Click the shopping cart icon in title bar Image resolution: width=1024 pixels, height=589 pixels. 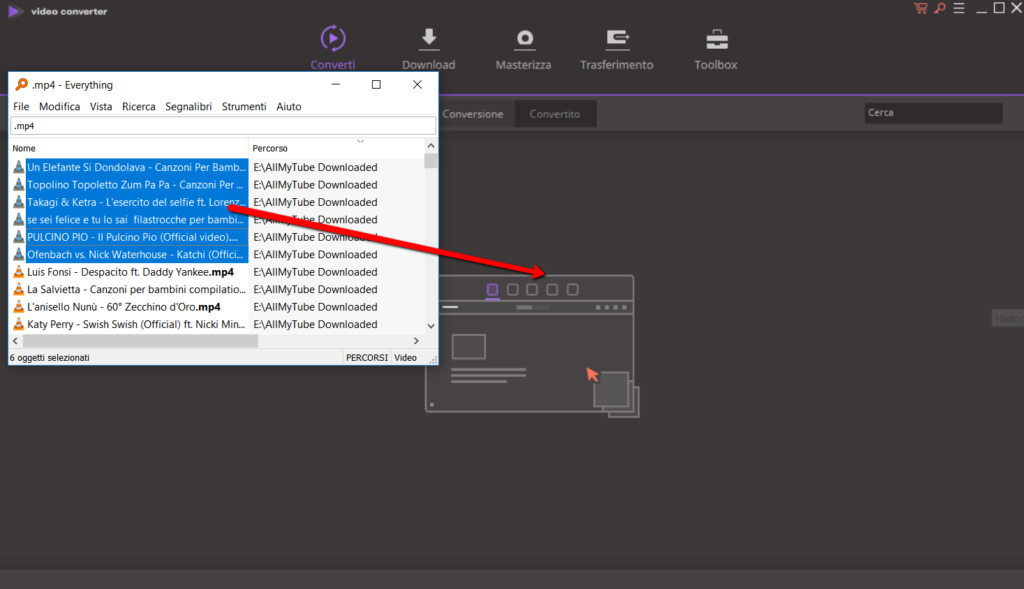[x=921, y=8]
